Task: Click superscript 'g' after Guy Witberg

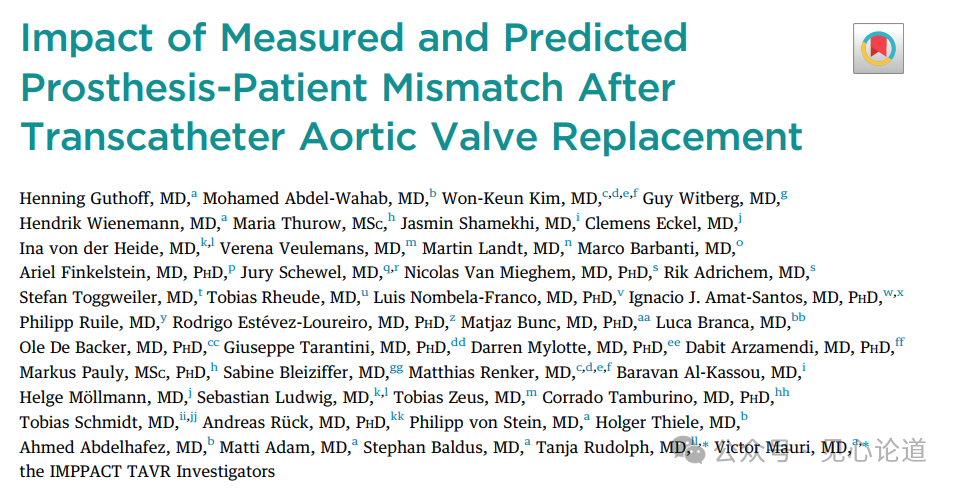Action: (x=784, y=193)
